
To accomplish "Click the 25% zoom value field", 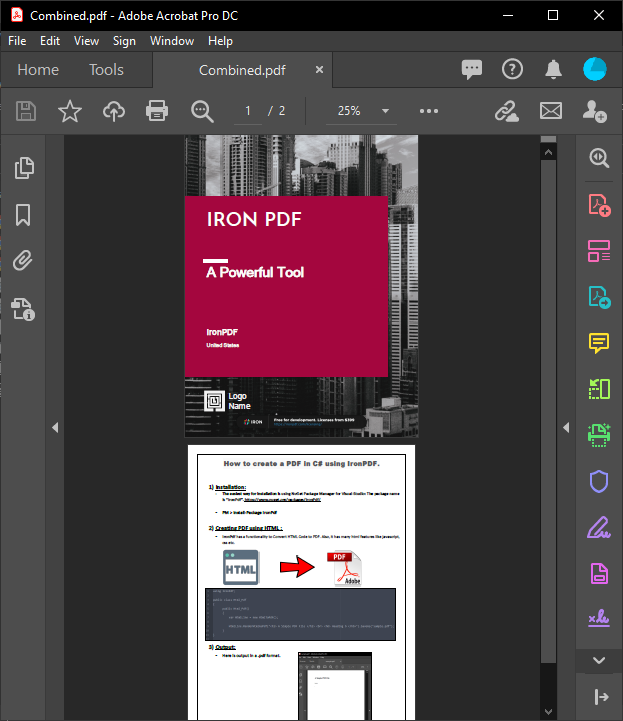I will pos(349,111).
